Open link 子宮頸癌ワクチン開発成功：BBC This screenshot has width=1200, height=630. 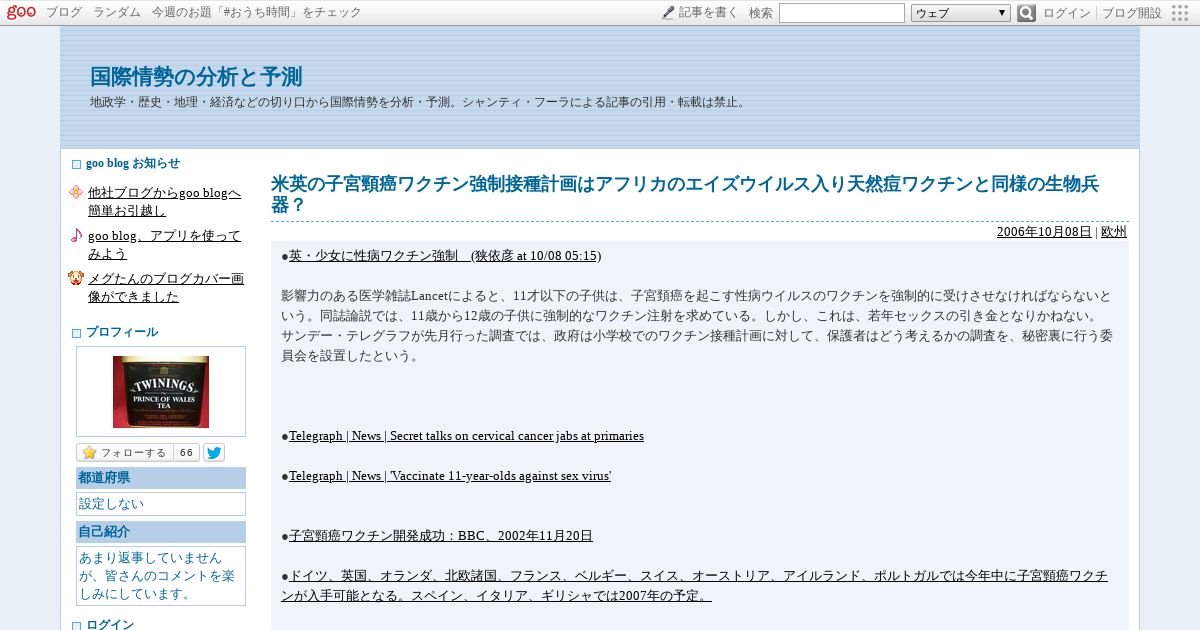441,536
